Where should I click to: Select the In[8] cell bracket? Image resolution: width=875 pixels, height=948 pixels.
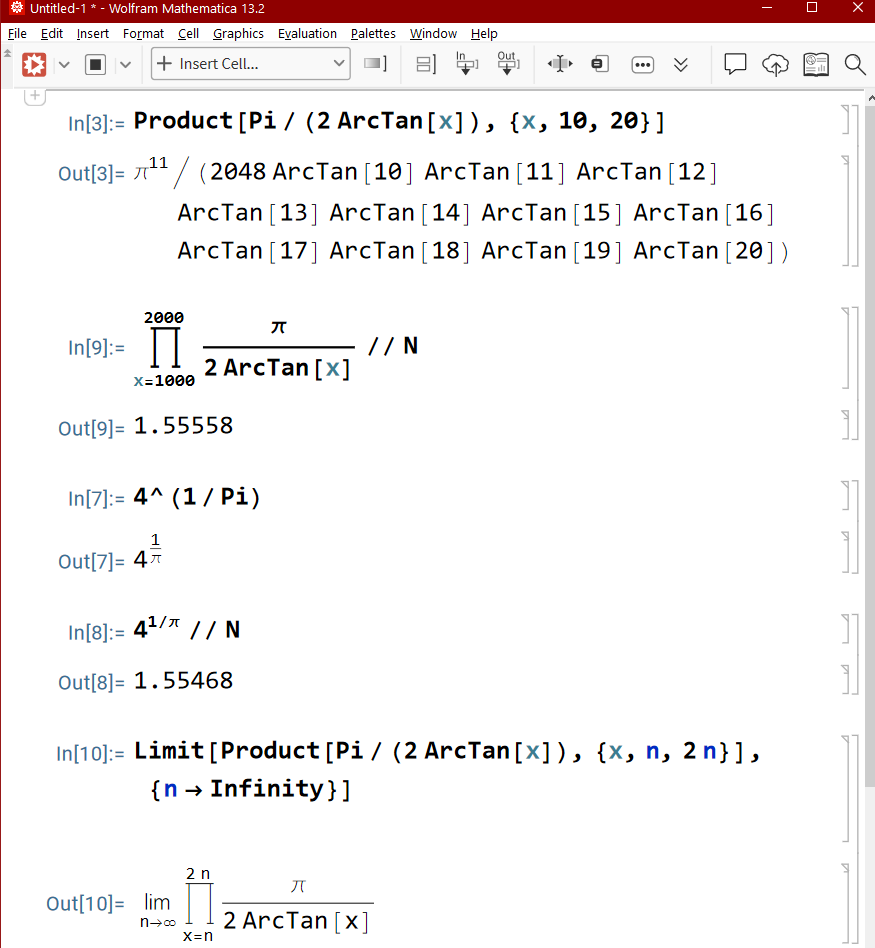[845, 629]
